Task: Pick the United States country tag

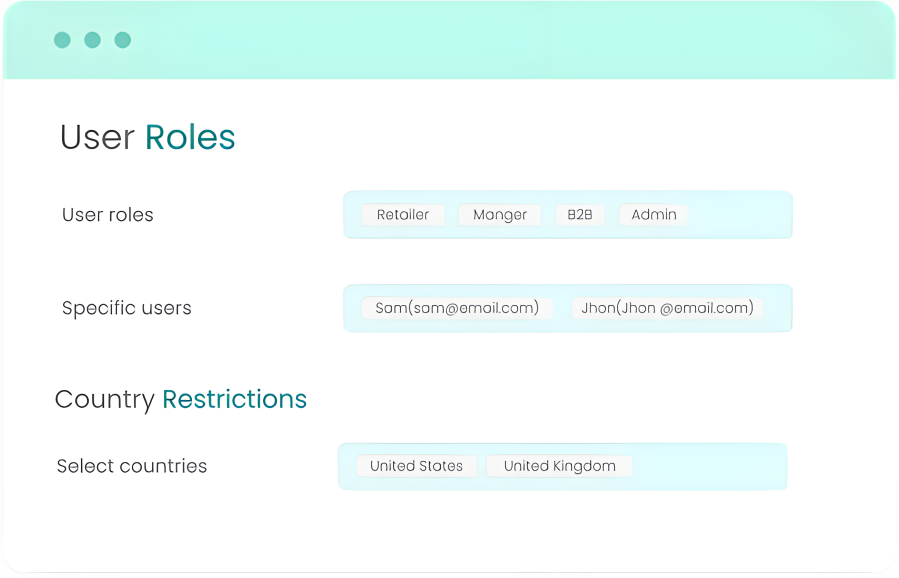Action: [x=416, y=466]
